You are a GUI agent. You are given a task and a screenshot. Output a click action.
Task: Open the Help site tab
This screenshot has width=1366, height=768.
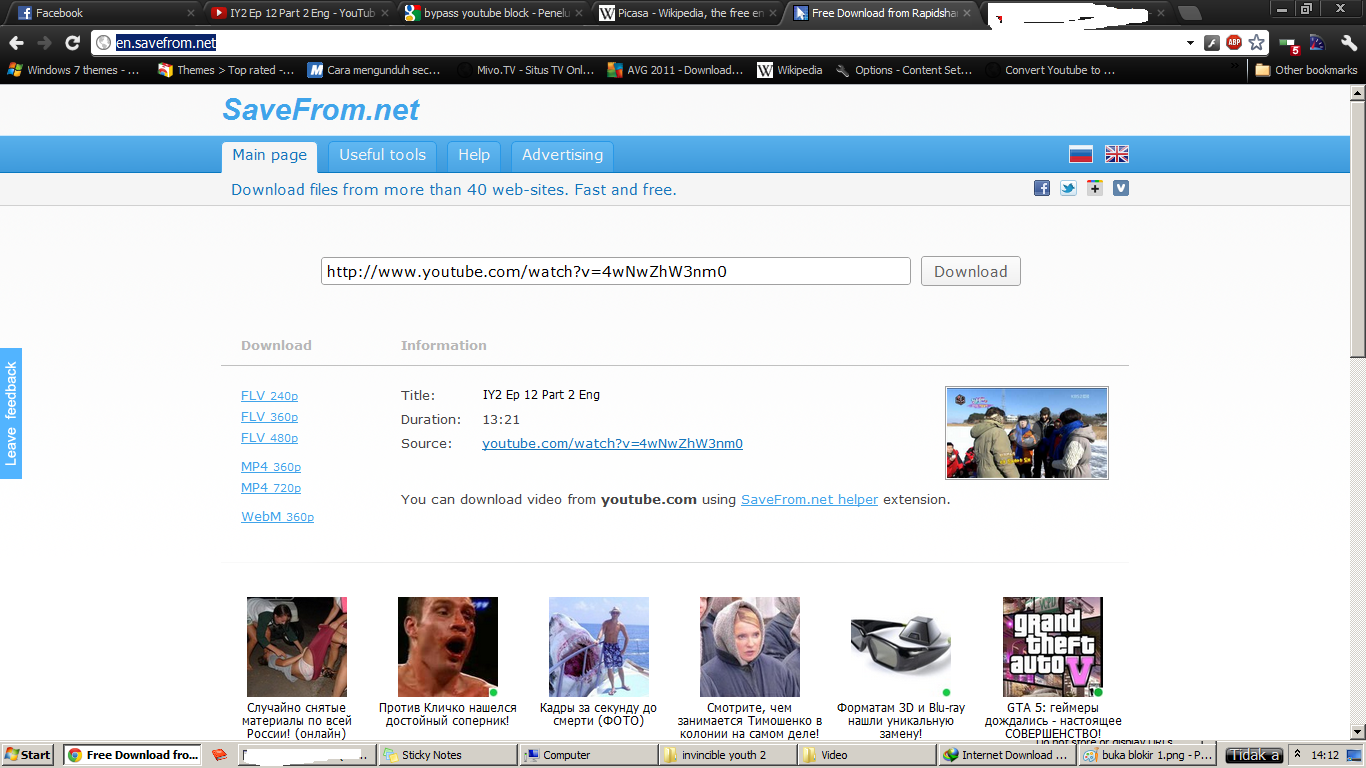click(x=474, y=156)
